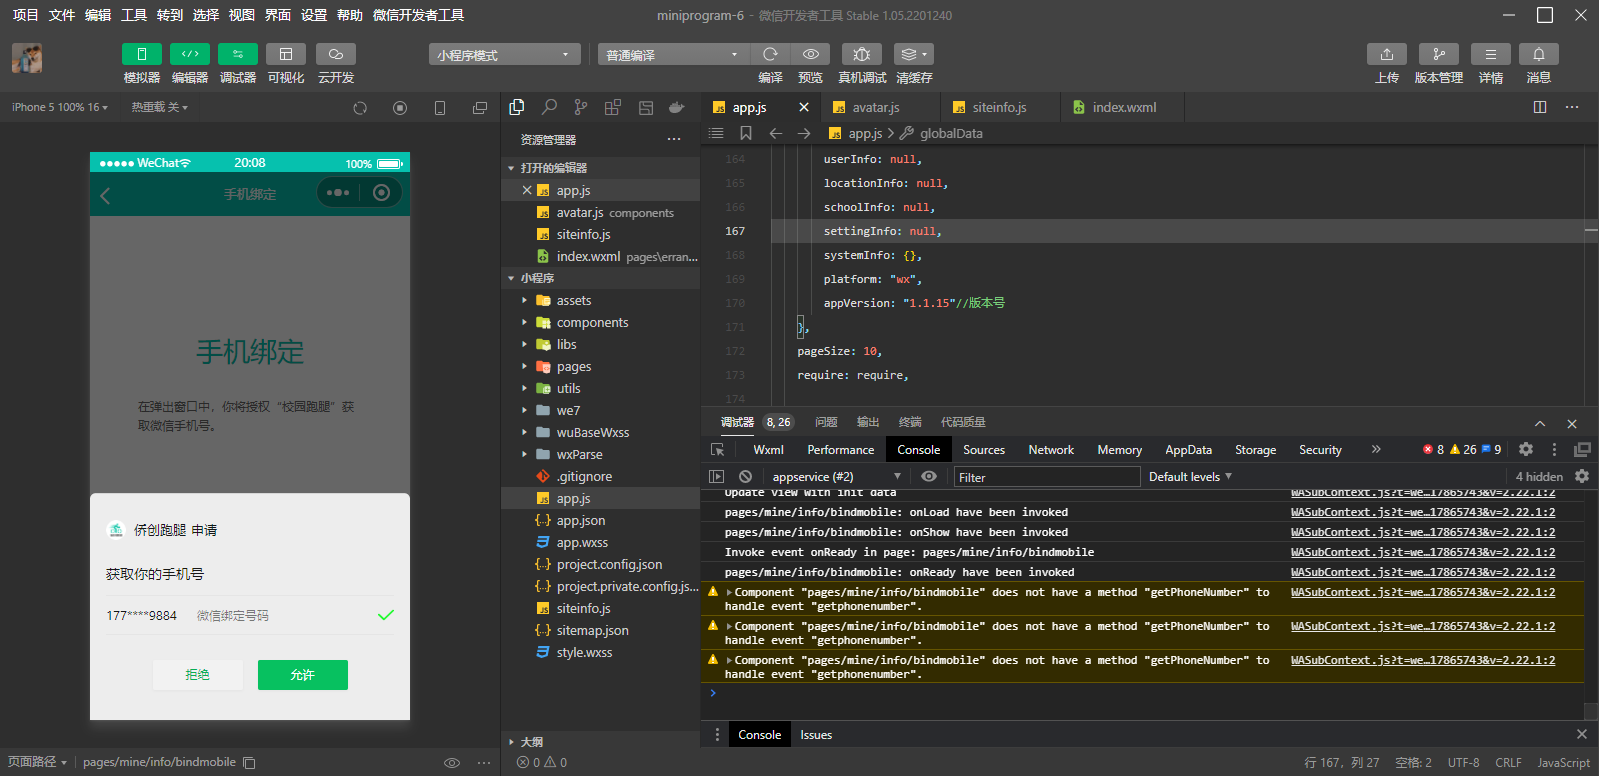The image size is (1599, 776).
Task: Click the preview eye icon
Action: click(811, 54)
